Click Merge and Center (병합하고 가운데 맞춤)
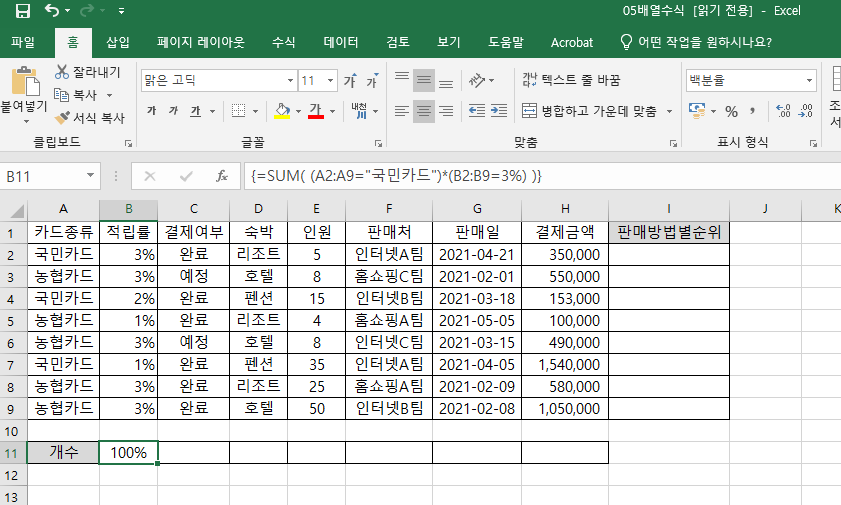The width and height of the screenshot is (841, 505). 598,111
